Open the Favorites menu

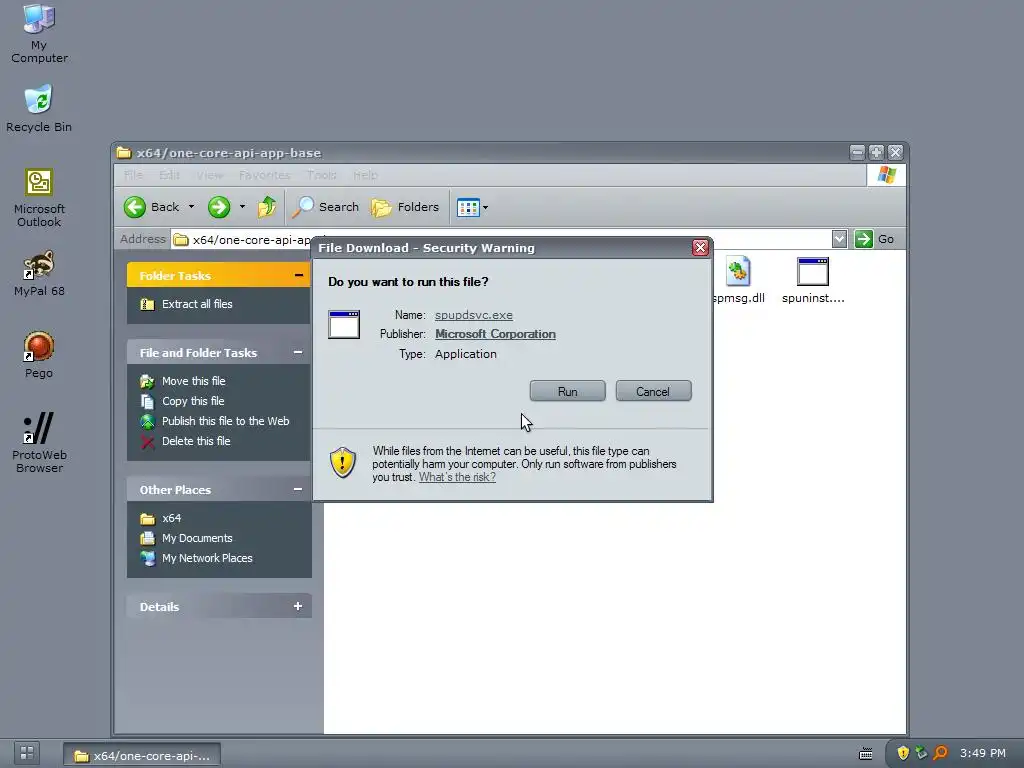tap(264, 175)
